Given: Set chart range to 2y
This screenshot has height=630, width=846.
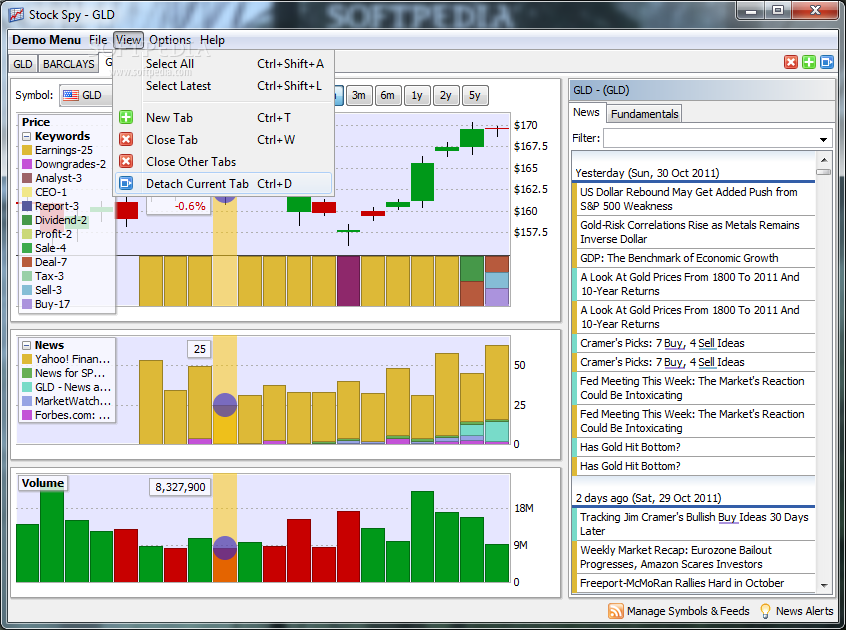Looking at the screenshot, I should click(445, 95).
